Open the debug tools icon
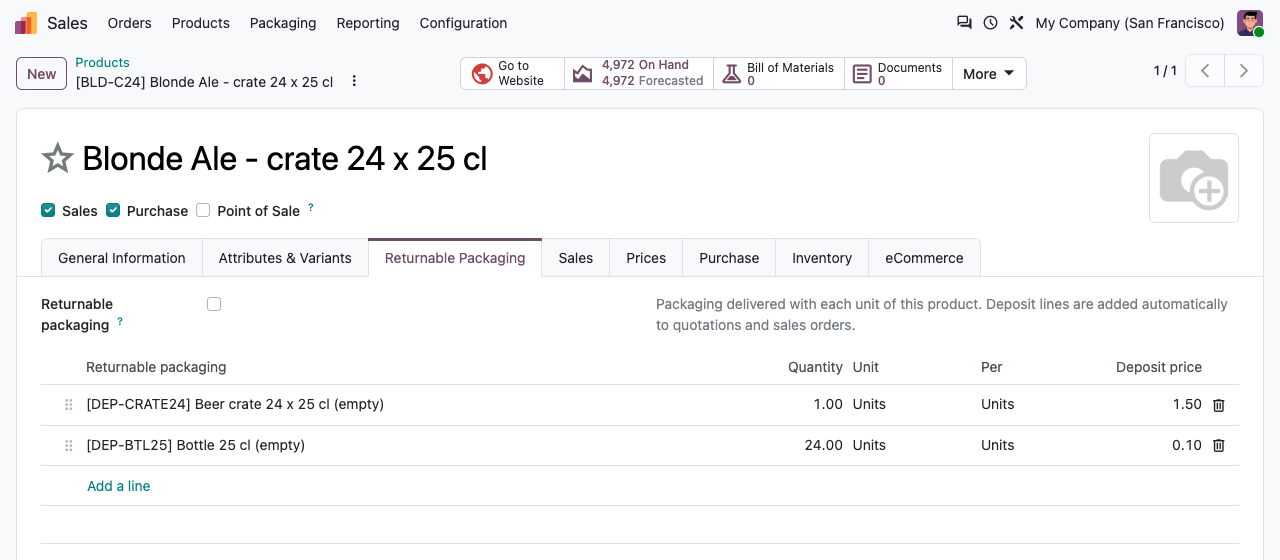This screenshot has width=1280, height=560. point(1016,23)
